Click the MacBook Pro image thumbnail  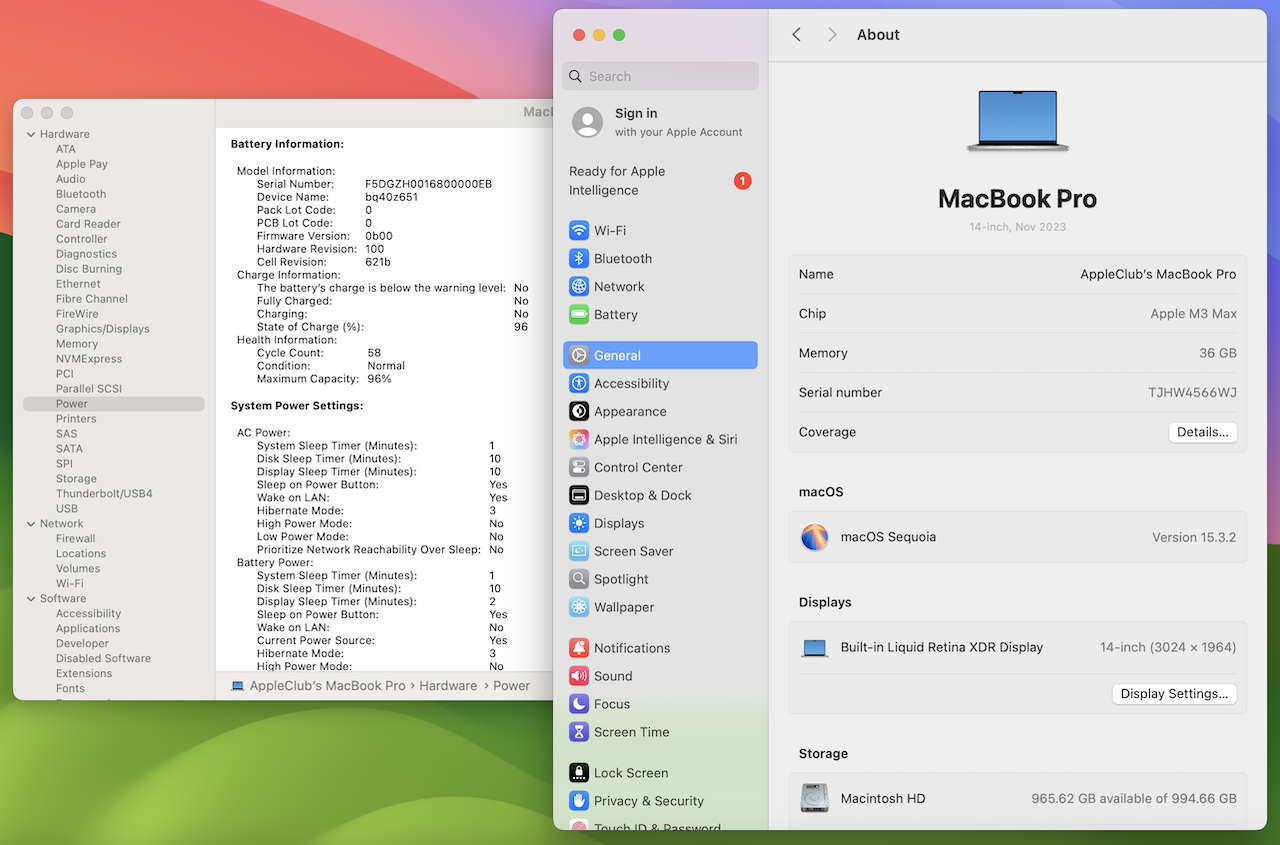1017,121
